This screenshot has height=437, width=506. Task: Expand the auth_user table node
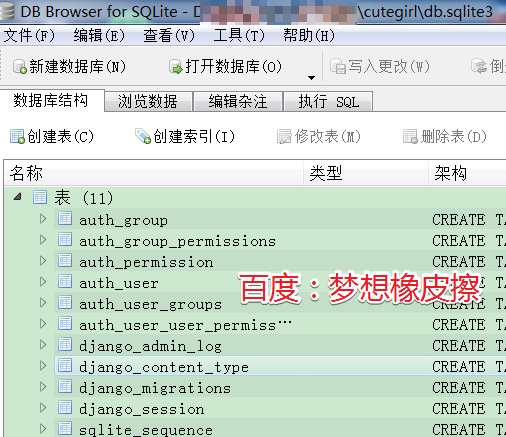pyautogui.click(x=43, y=282)
